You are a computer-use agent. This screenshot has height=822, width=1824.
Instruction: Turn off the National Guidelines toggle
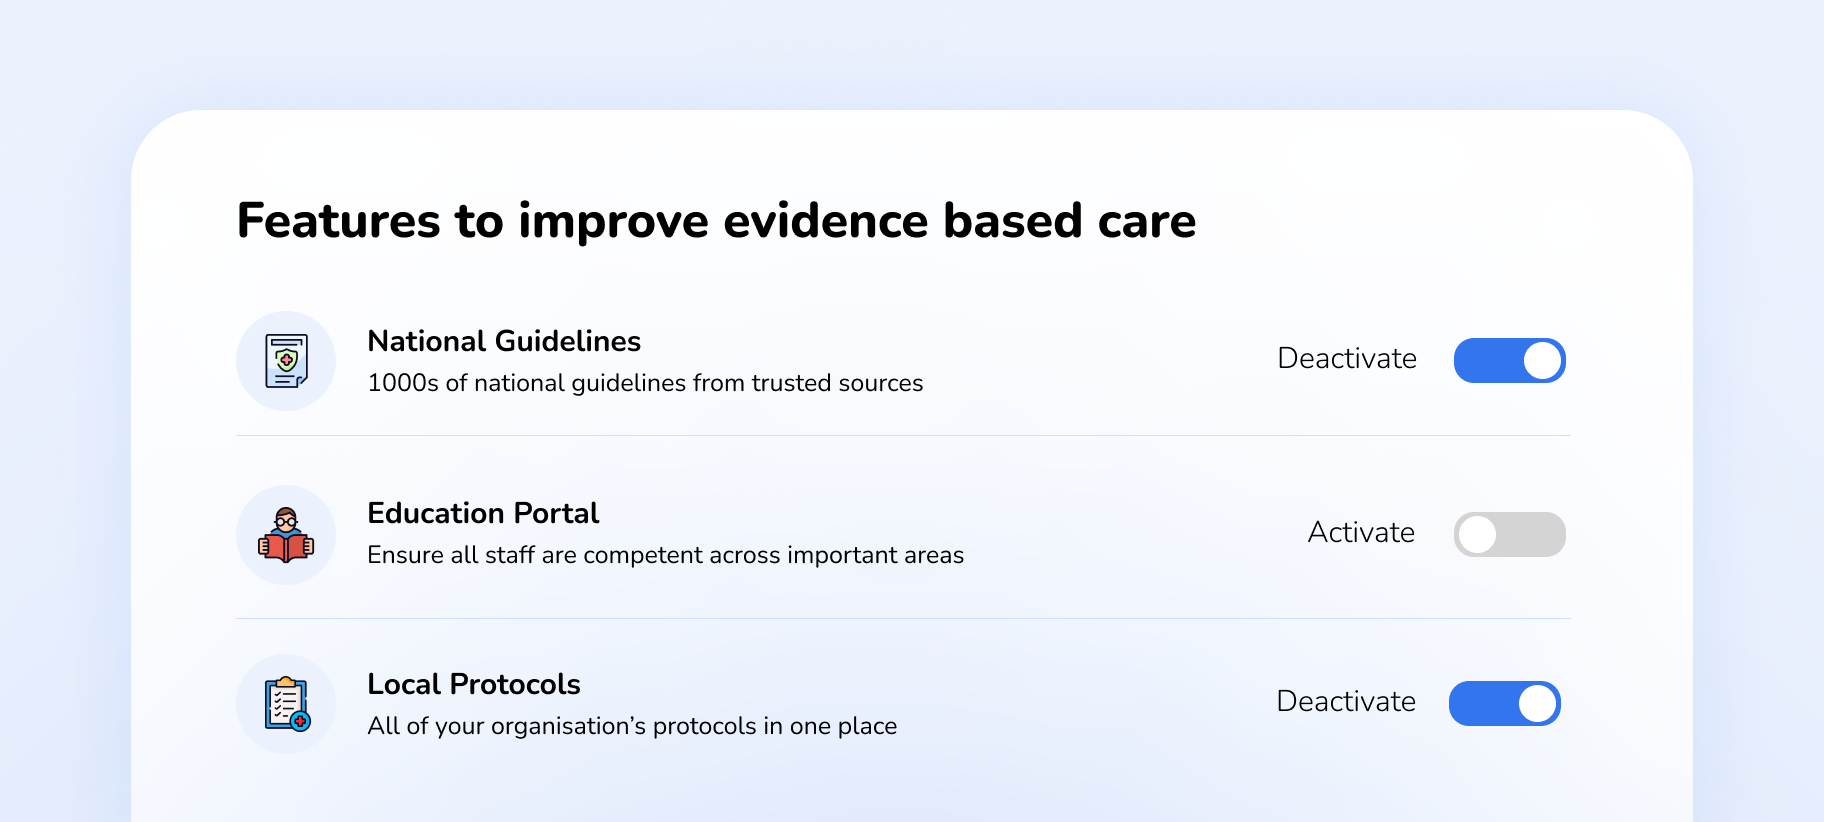pos(1509,361)
